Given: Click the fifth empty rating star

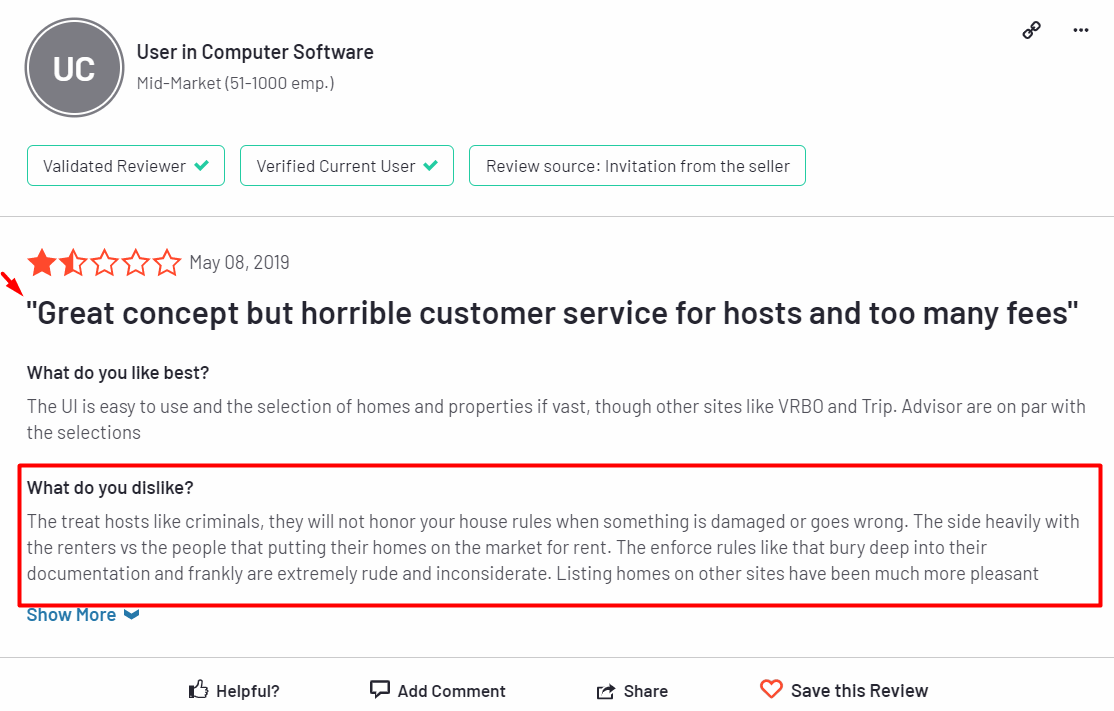Looking at the screenshot, I should 167,263.
